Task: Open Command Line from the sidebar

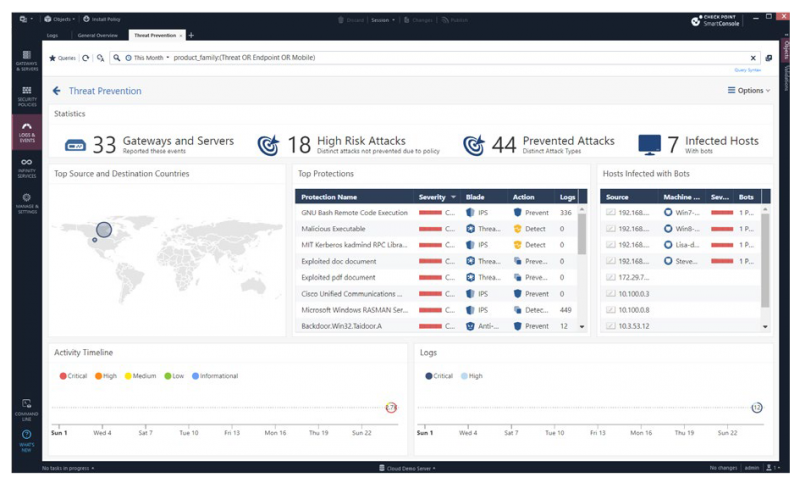Action: 27,410
